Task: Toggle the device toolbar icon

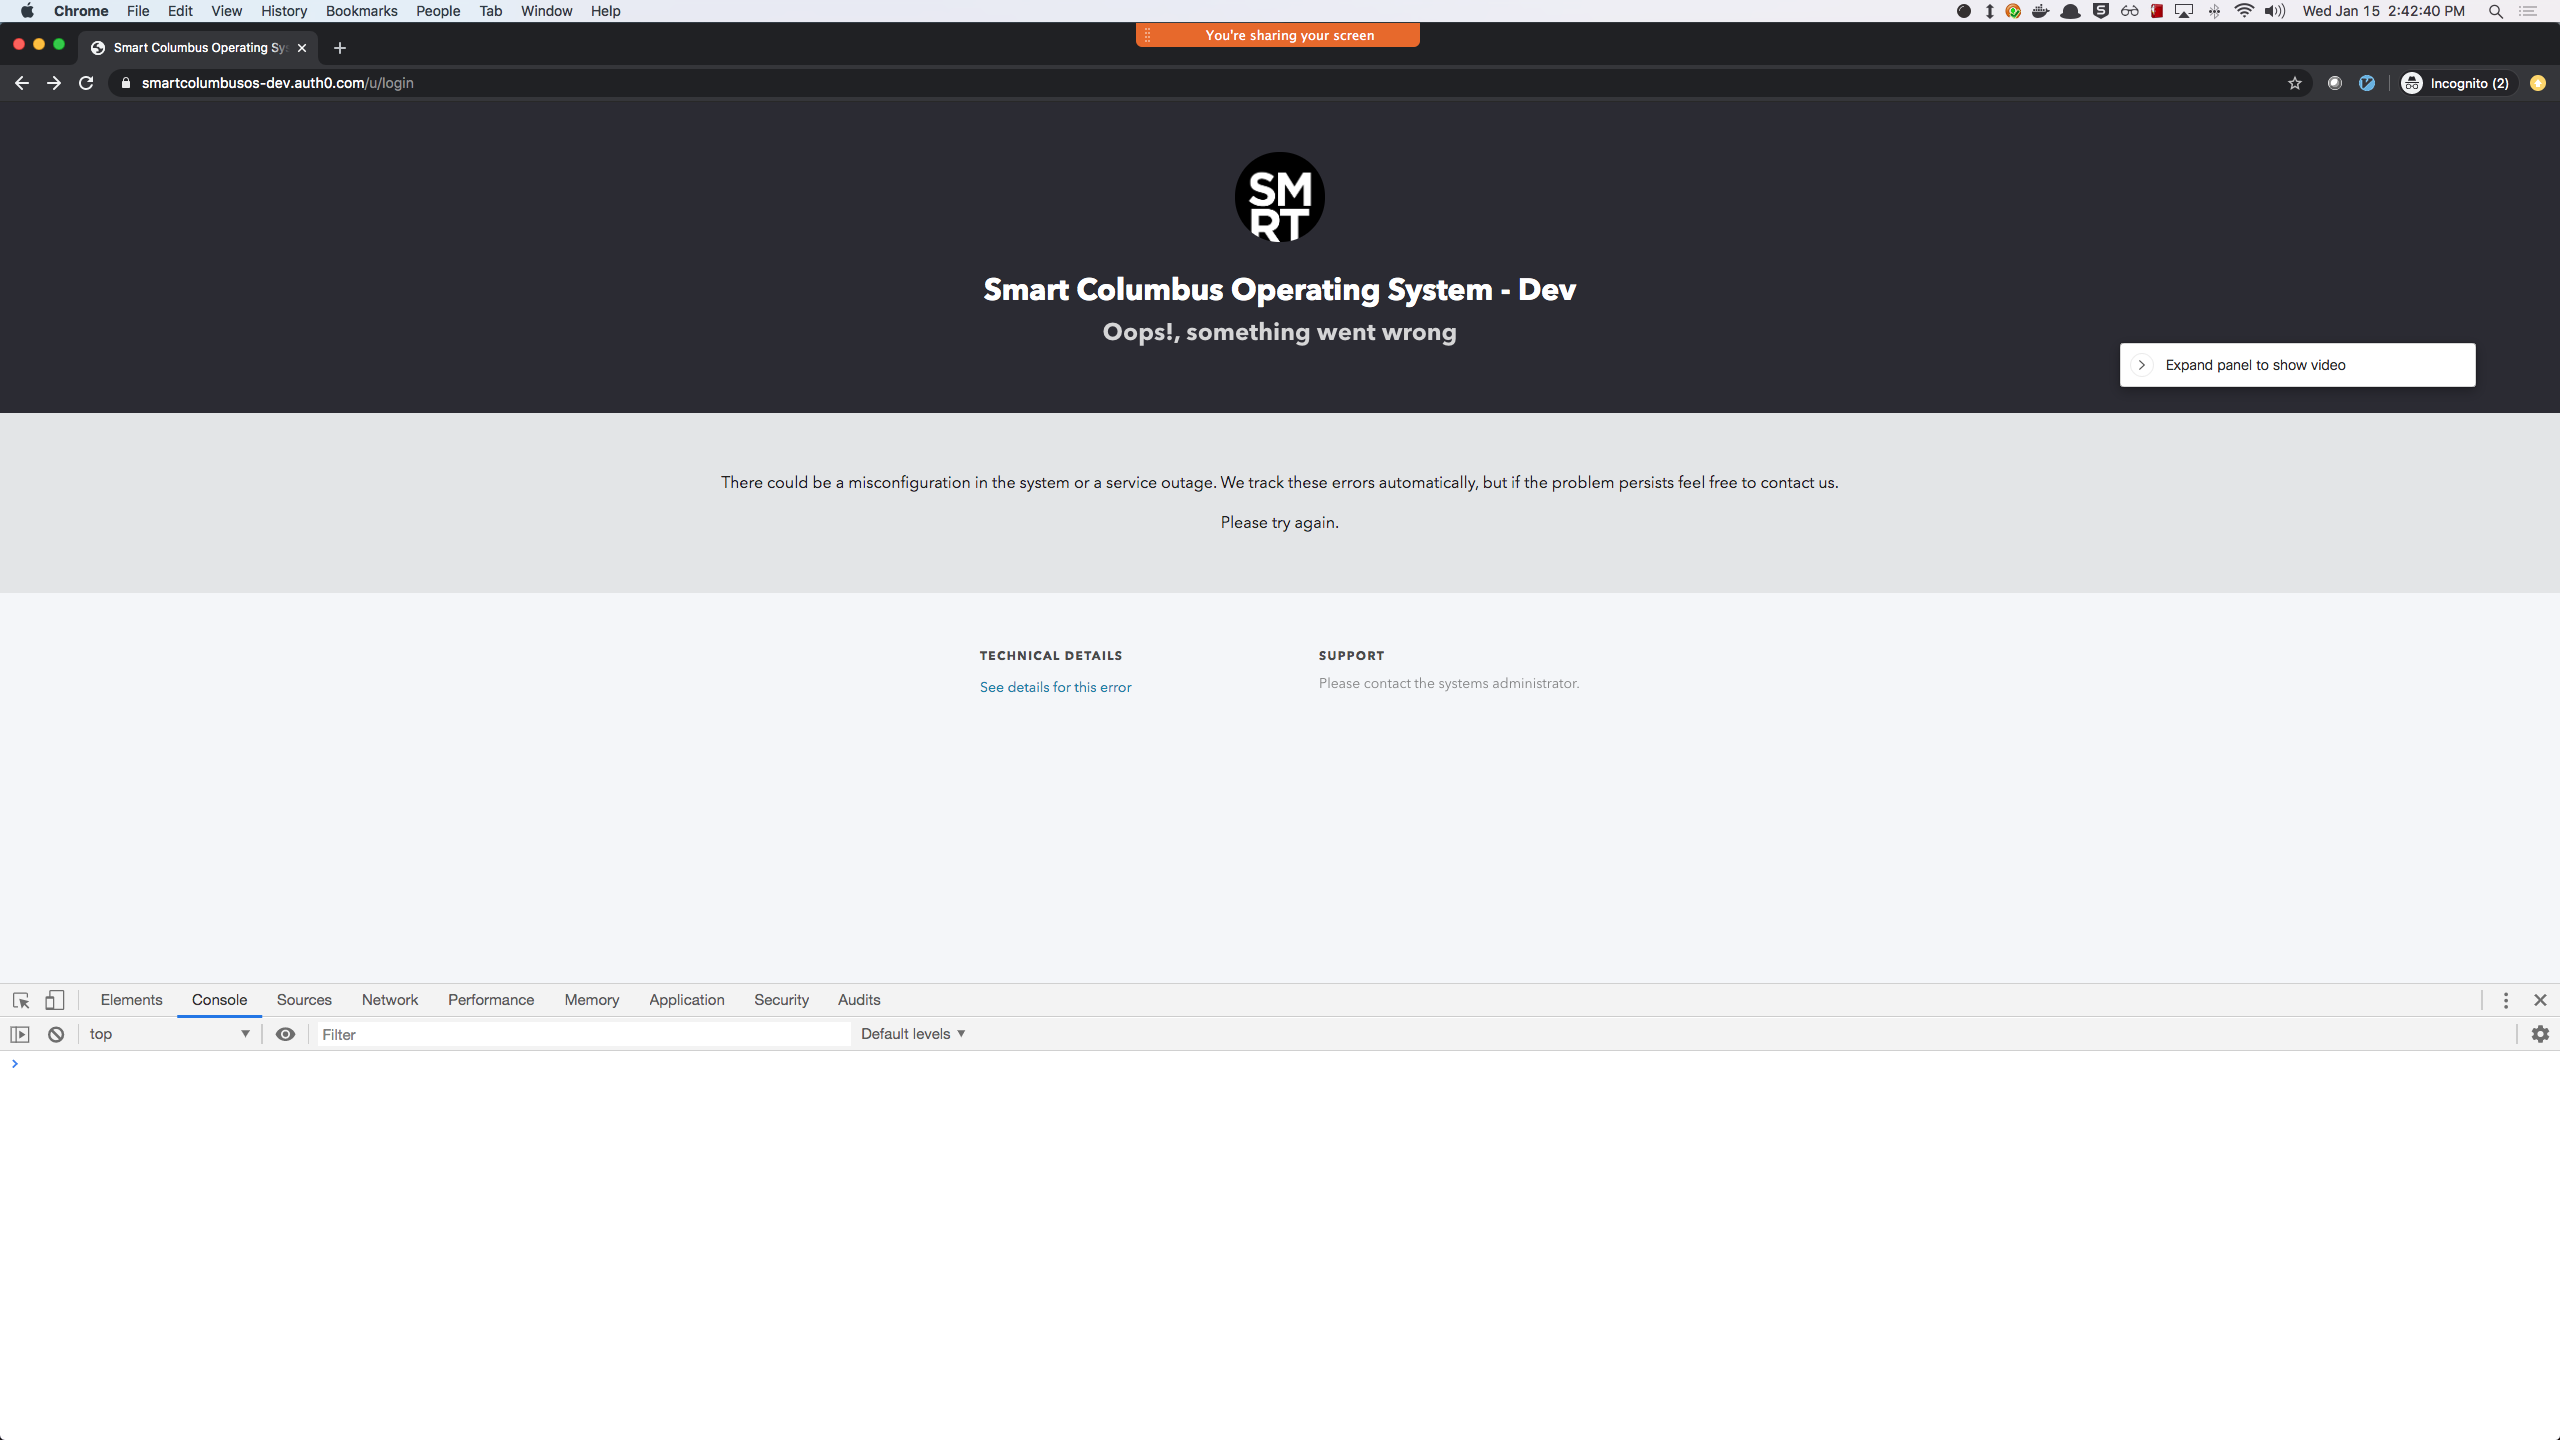Action: pos(55,1000)
